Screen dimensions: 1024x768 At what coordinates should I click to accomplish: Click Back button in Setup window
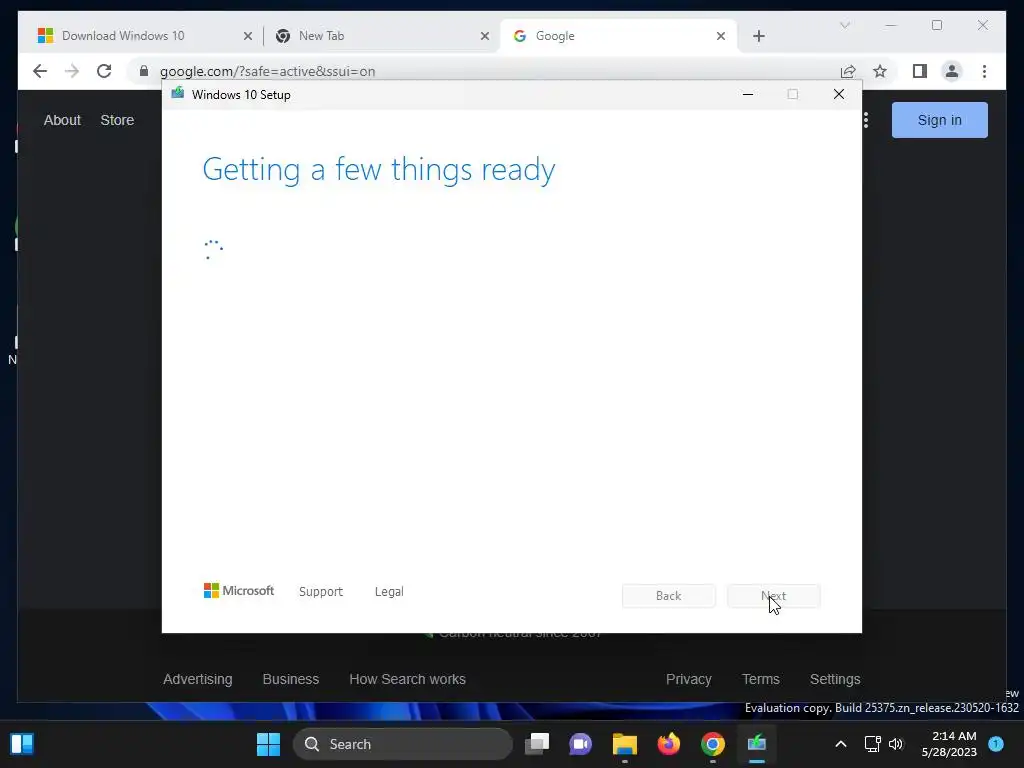tap(668, 596)
